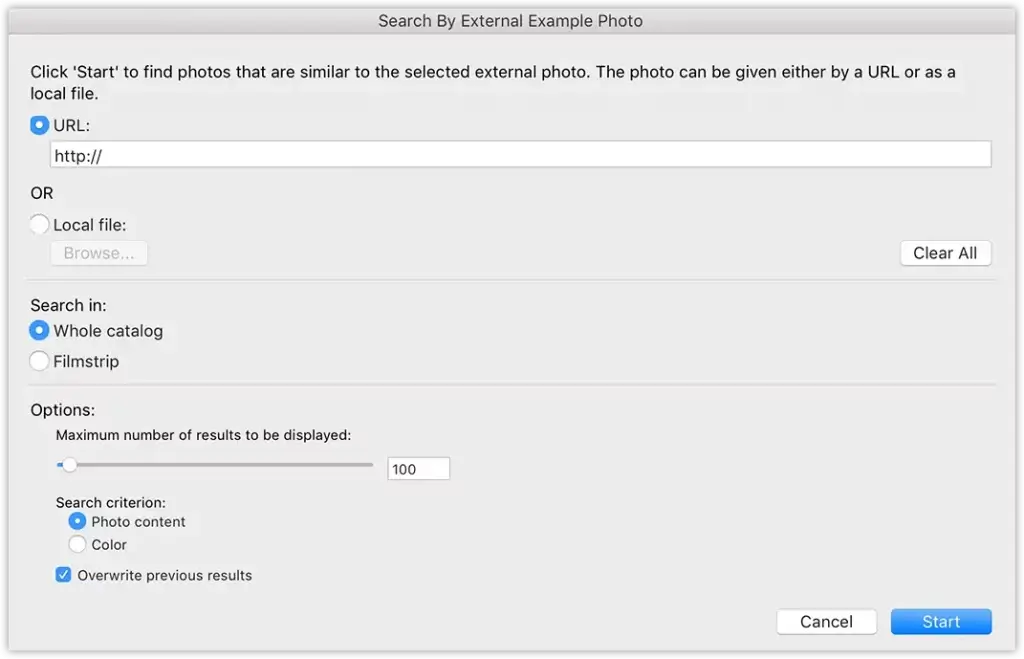Click the results count field showing 100
Image resolution: width=1024 pixels, height=659 pixels.
point(418,469)
